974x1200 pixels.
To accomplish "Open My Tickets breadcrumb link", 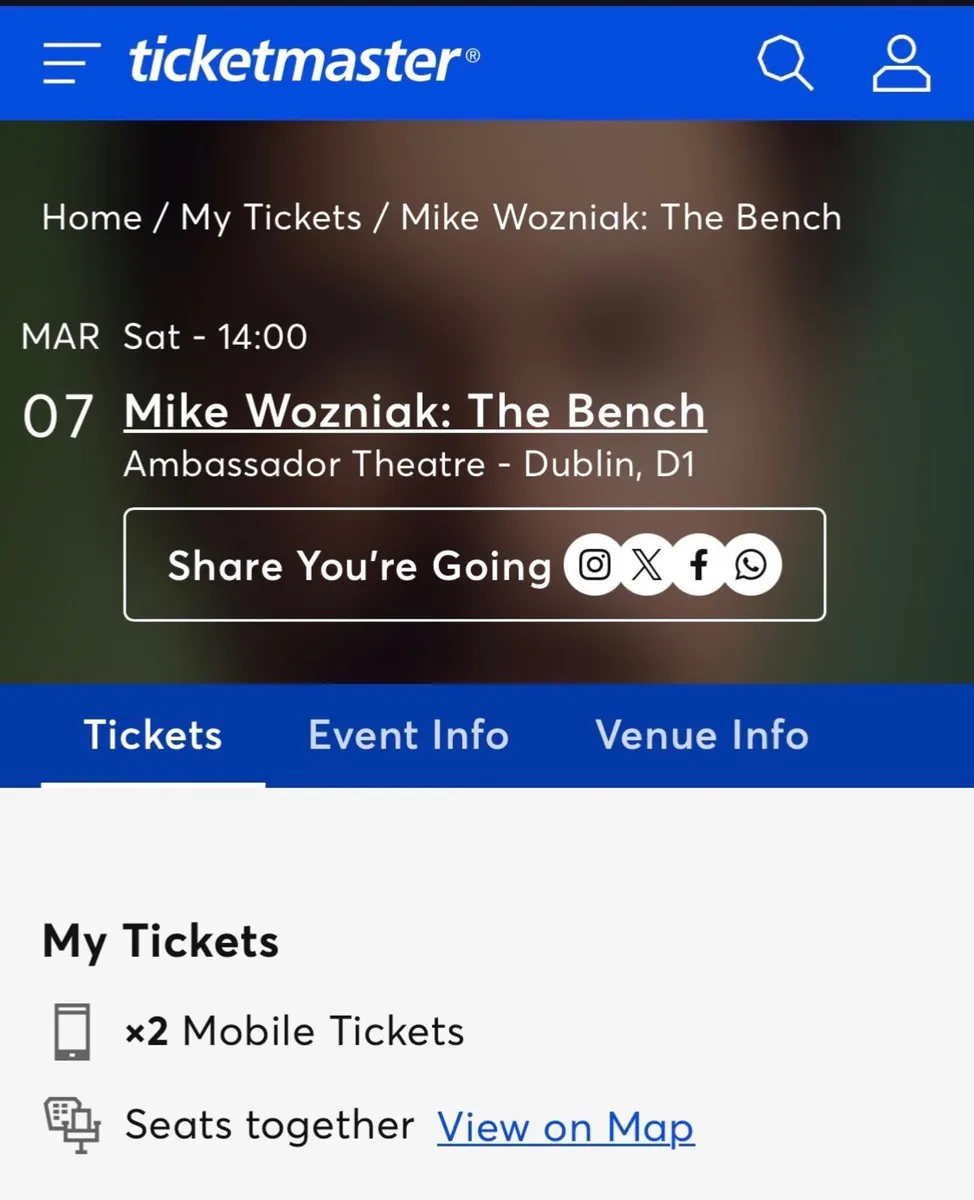I will 271,217.
